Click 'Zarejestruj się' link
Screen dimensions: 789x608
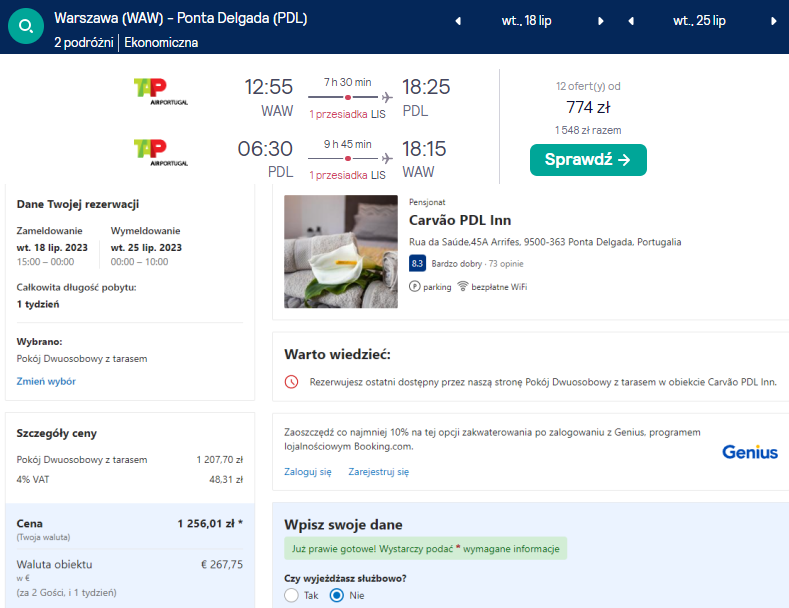378,472
